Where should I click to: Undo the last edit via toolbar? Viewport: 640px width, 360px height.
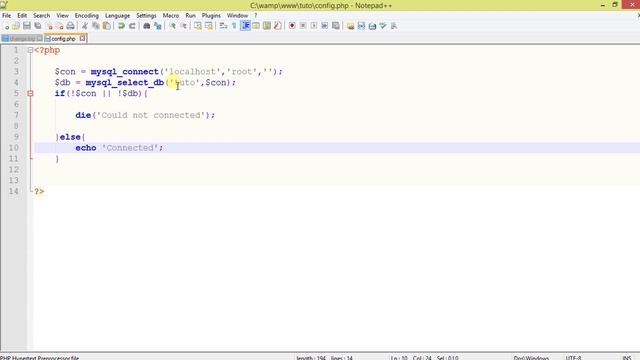click(121, 26)
